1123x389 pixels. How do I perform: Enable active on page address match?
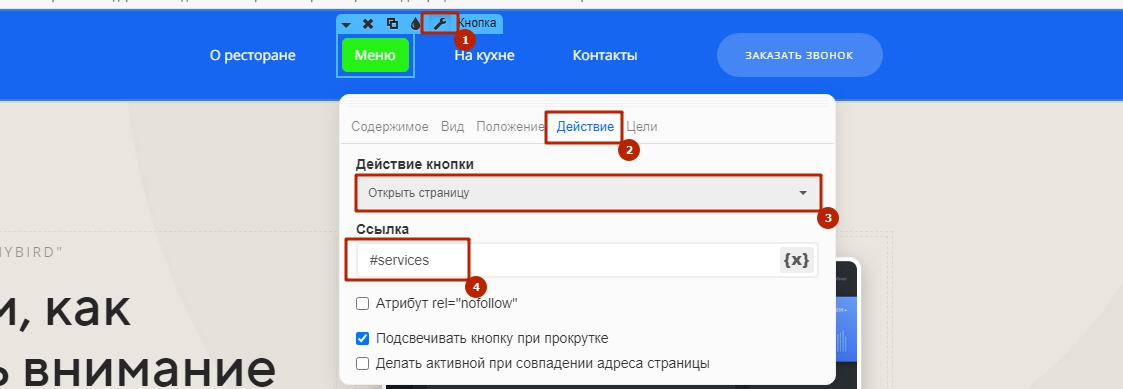coord(362,363)
